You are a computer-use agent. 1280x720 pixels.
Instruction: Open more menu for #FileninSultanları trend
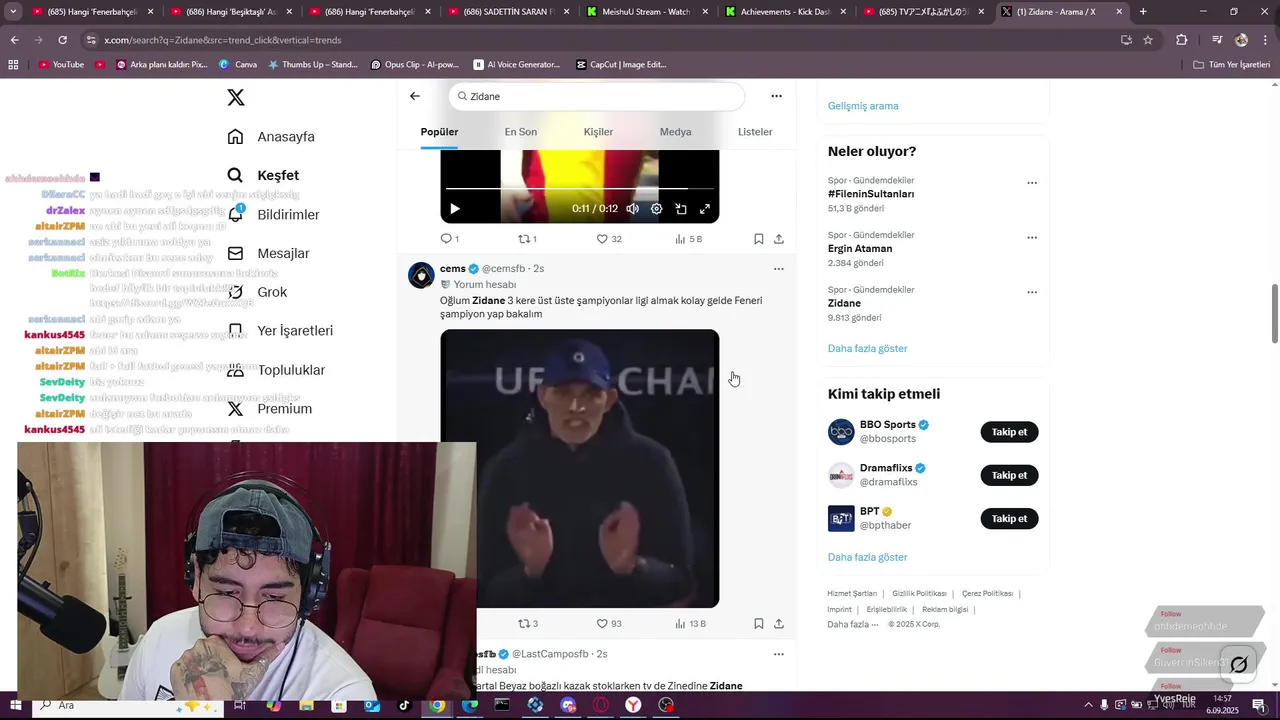click(1032, 183)
